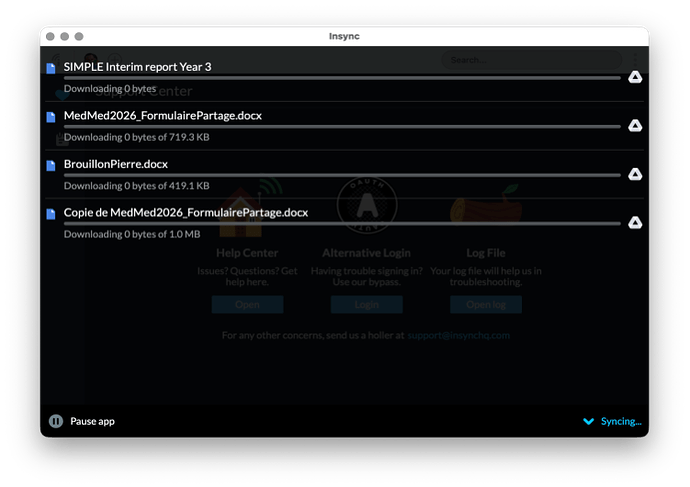Click the Google Drive icon for the Copie de MedMed2026 row

(x=635, y=222)
